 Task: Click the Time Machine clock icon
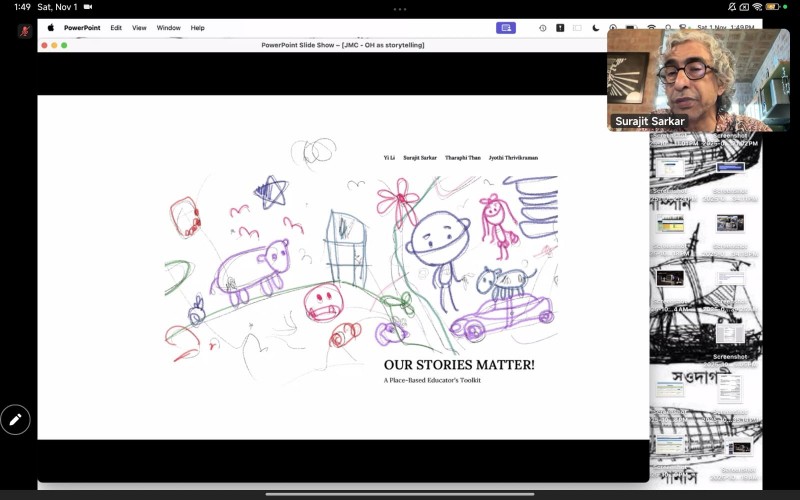coord(542,28)
